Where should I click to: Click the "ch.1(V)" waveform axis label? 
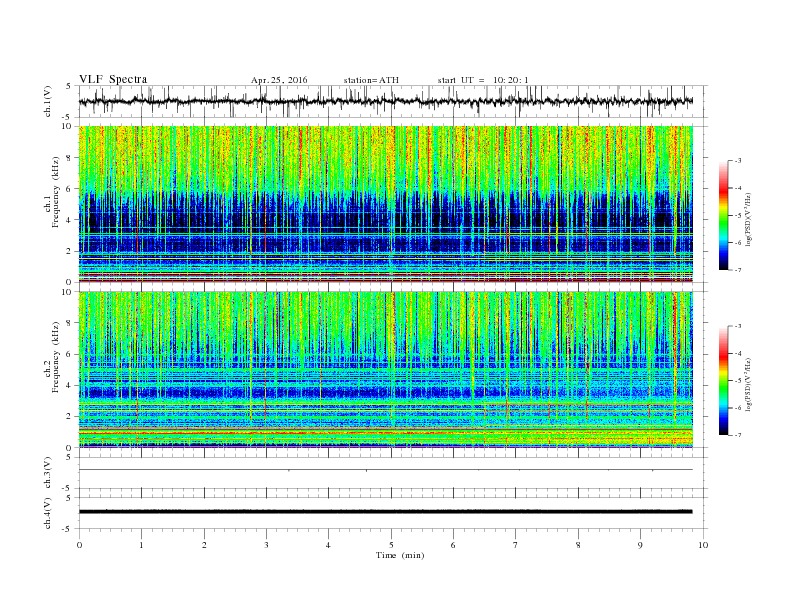coord(48,103)
